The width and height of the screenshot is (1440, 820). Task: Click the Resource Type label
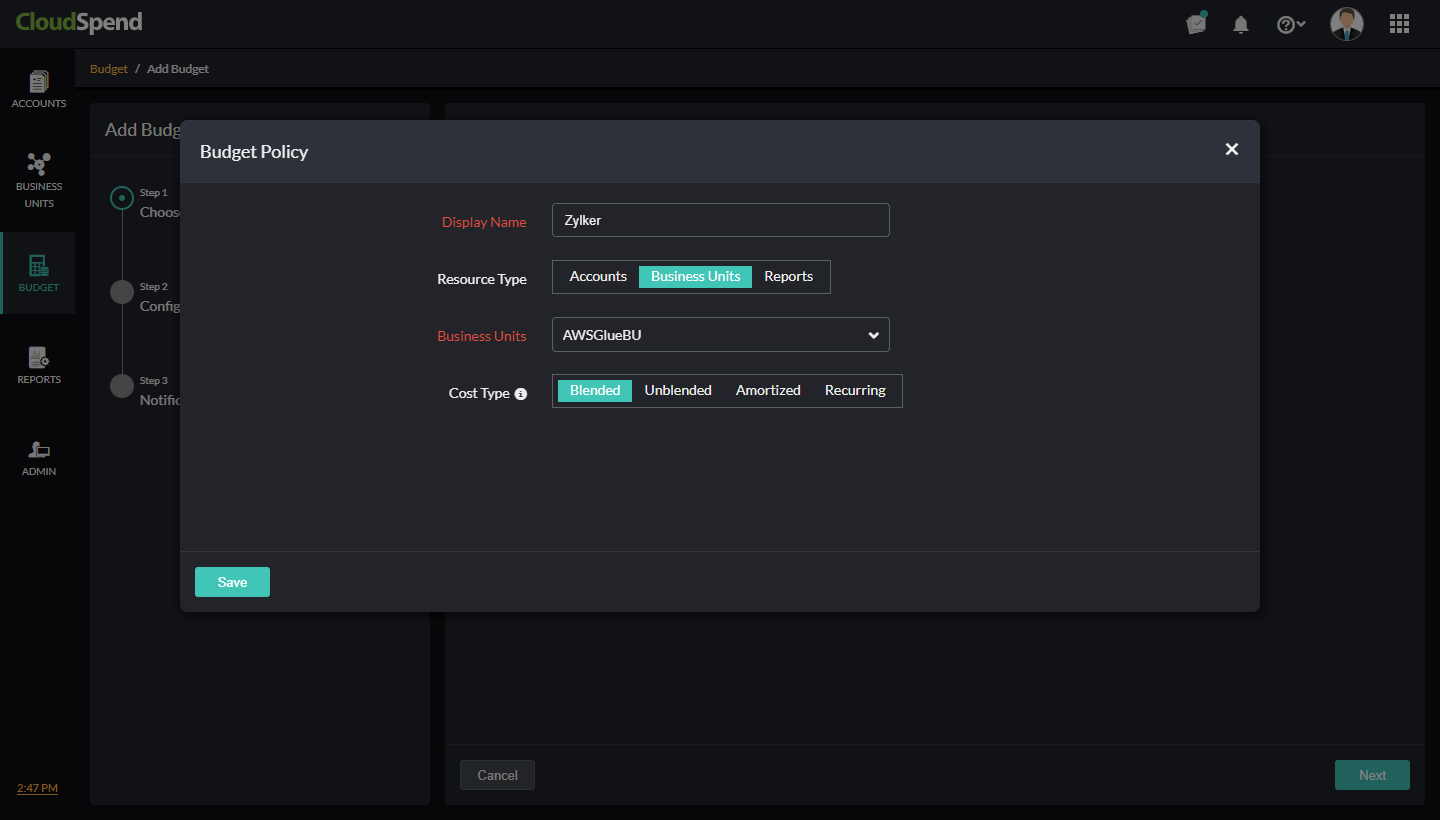coord(482,279)
